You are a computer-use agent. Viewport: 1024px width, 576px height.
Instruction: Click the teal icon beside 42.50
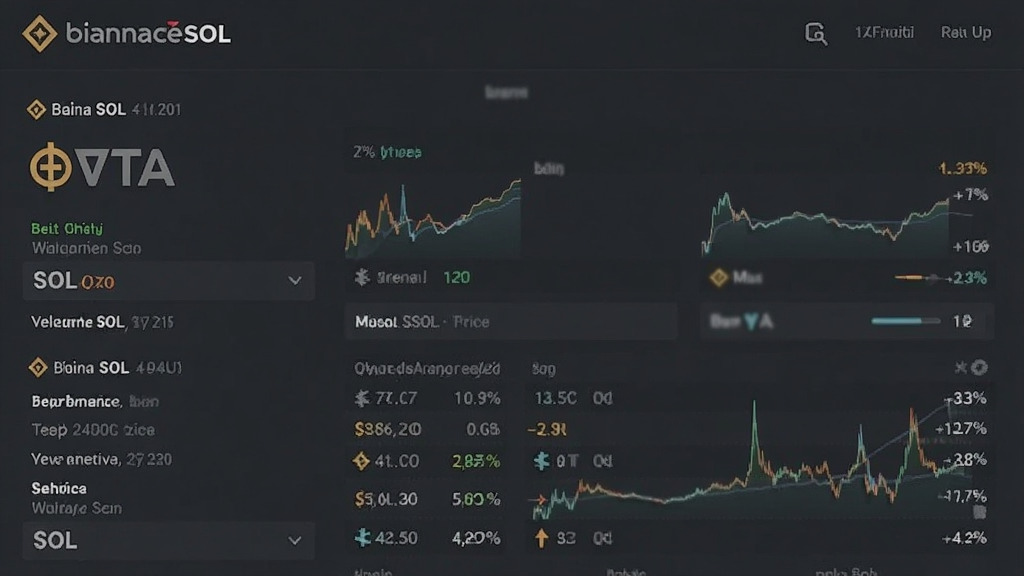pos(362,538)
